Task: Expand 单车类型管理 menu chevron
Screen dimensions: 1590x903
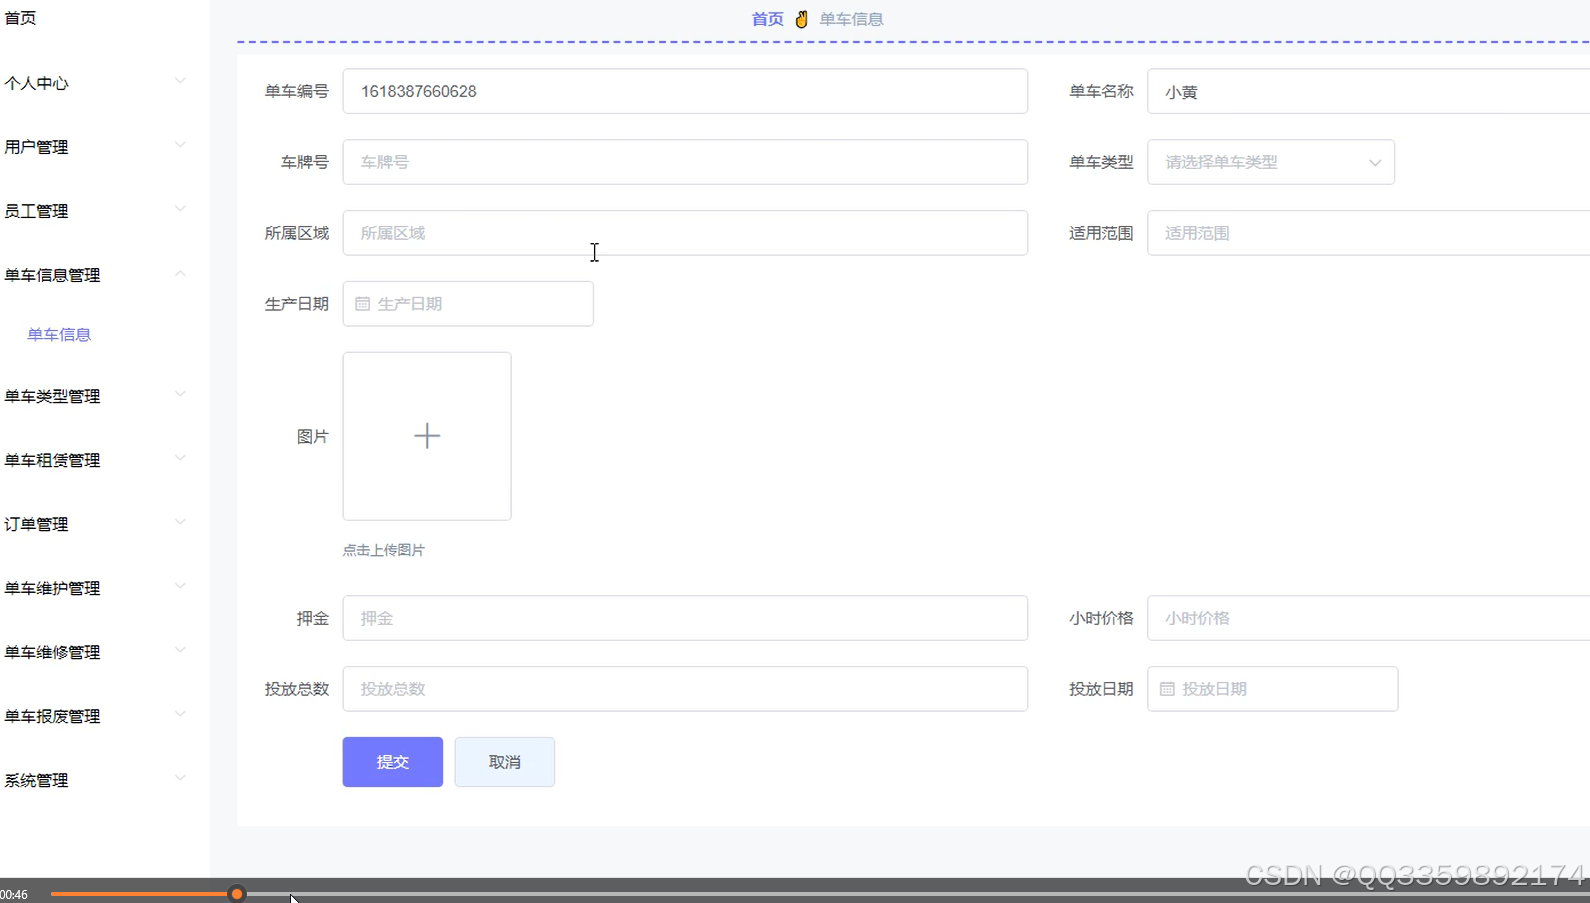Action: [x=180, y=394]
